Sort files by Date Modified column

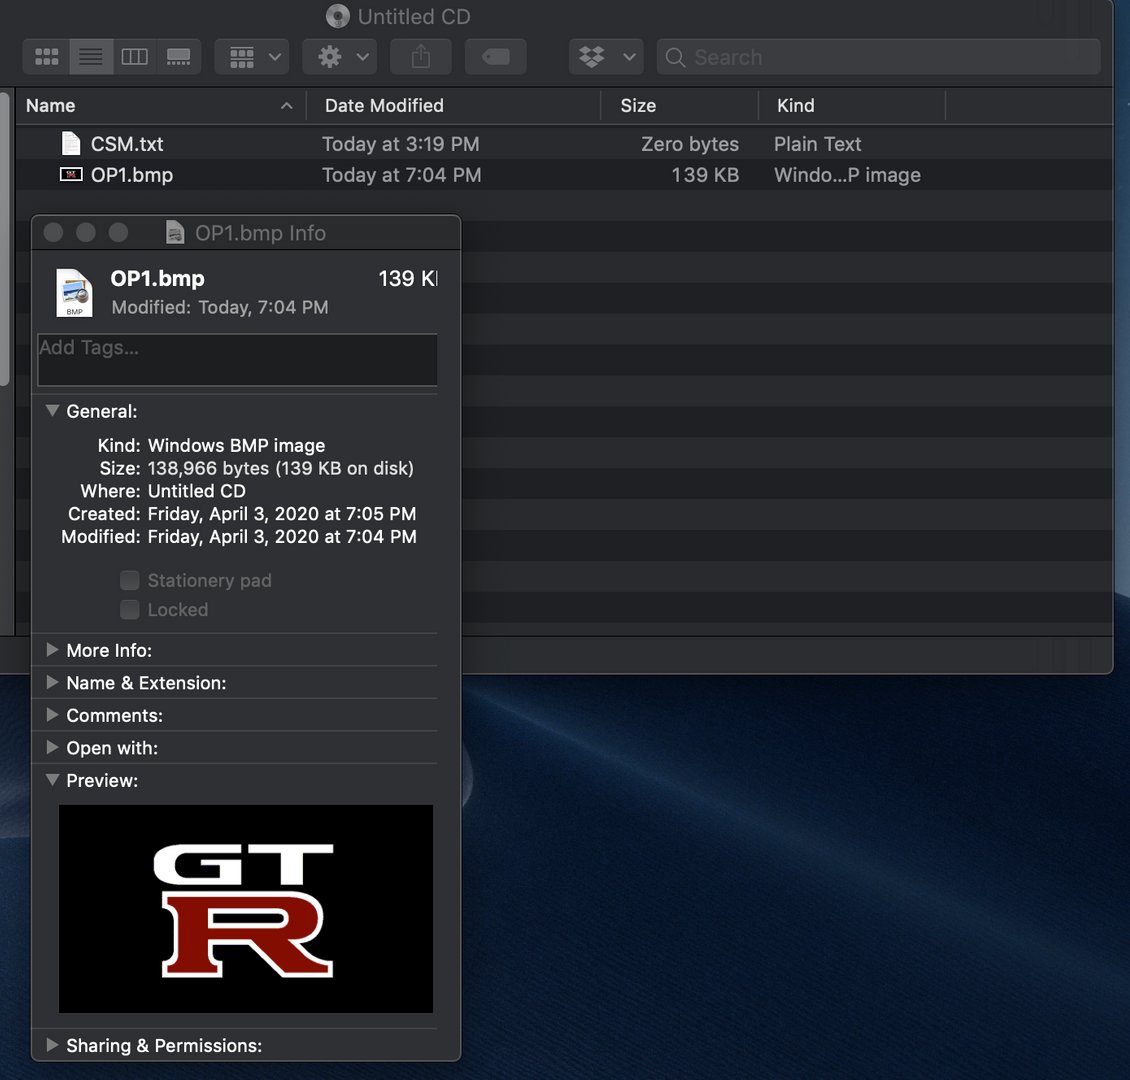[x=453, y=106]
